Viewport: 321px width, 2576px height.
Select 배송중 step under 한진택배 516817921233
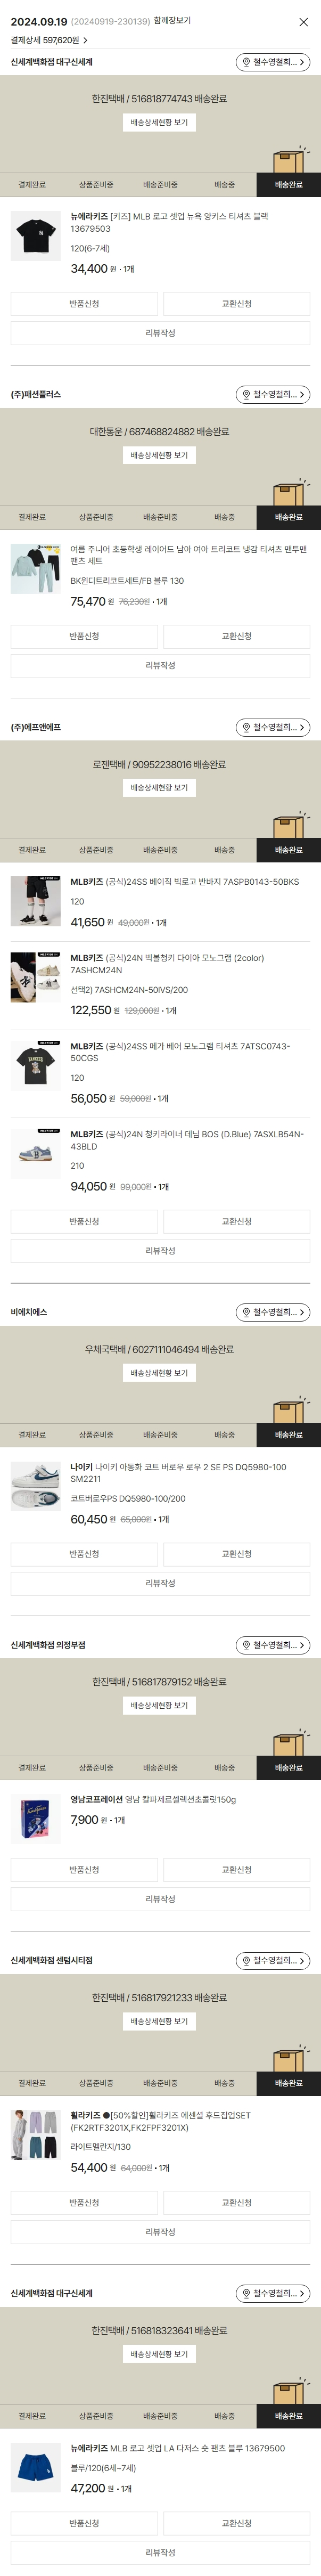[x=224, y=2083]
